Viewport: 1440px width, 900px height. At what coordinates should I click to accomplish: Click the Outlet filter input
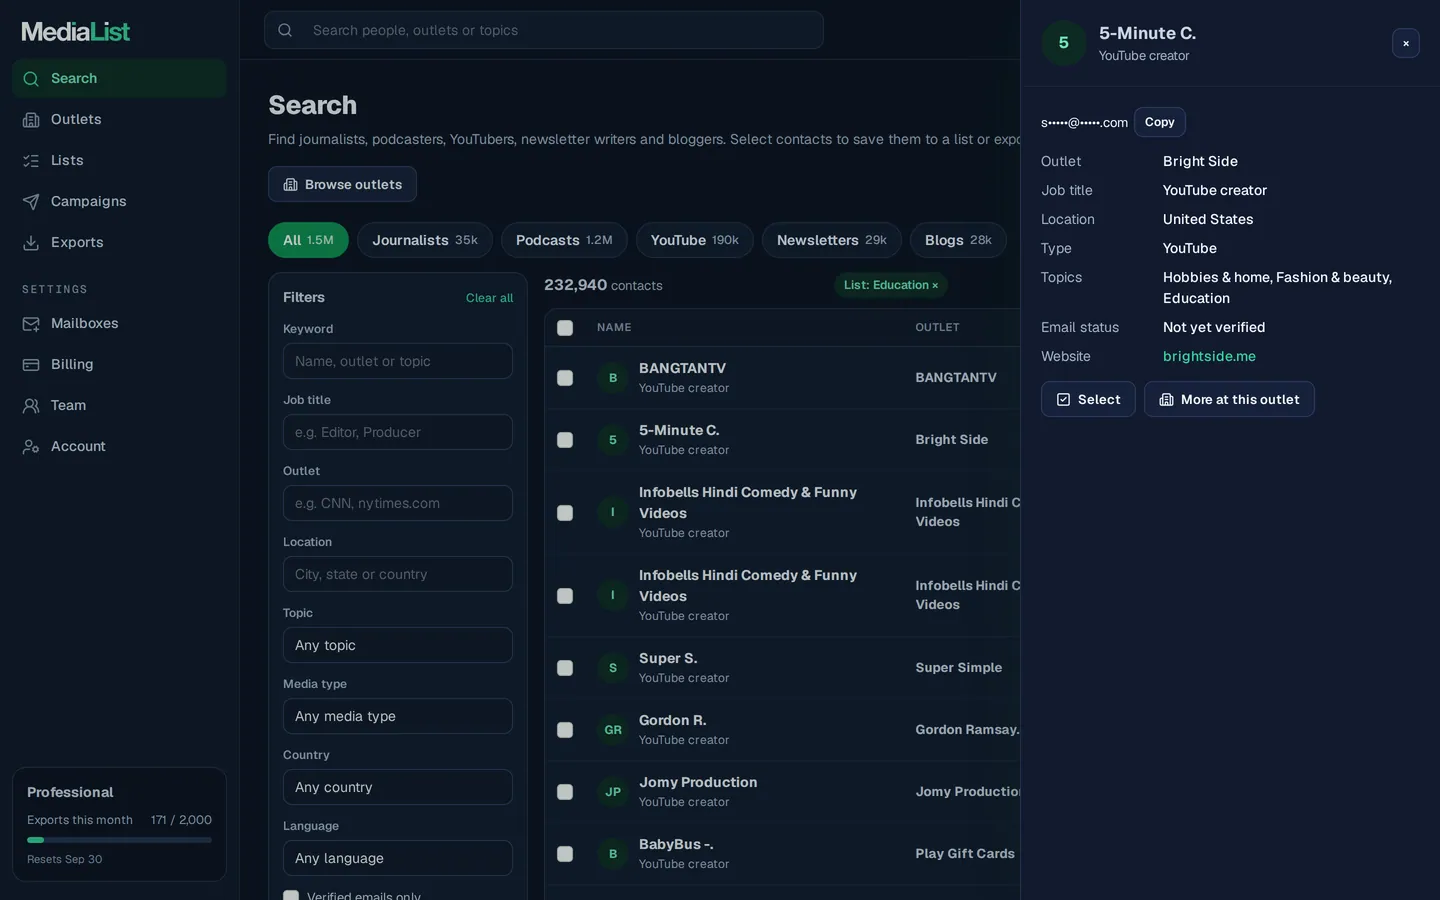[398, 503]
